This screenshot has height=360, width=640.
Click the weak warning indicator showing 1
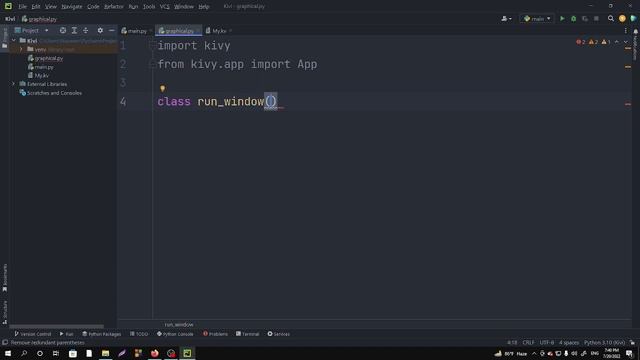606,42
